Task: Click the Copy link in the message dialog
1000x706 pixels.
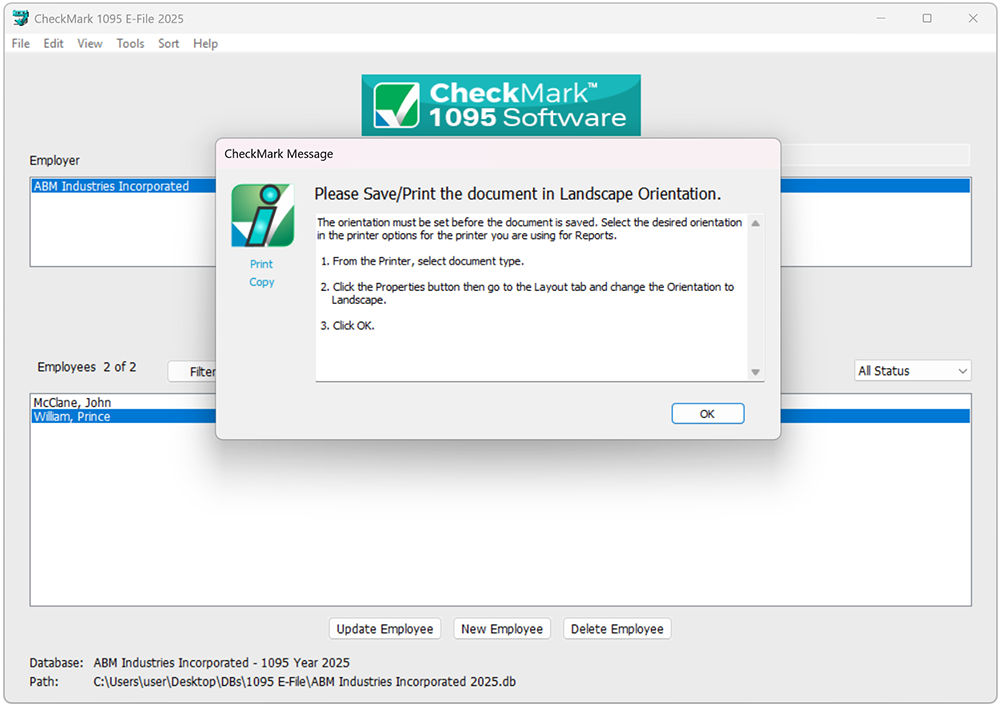Action: point(261,282)
